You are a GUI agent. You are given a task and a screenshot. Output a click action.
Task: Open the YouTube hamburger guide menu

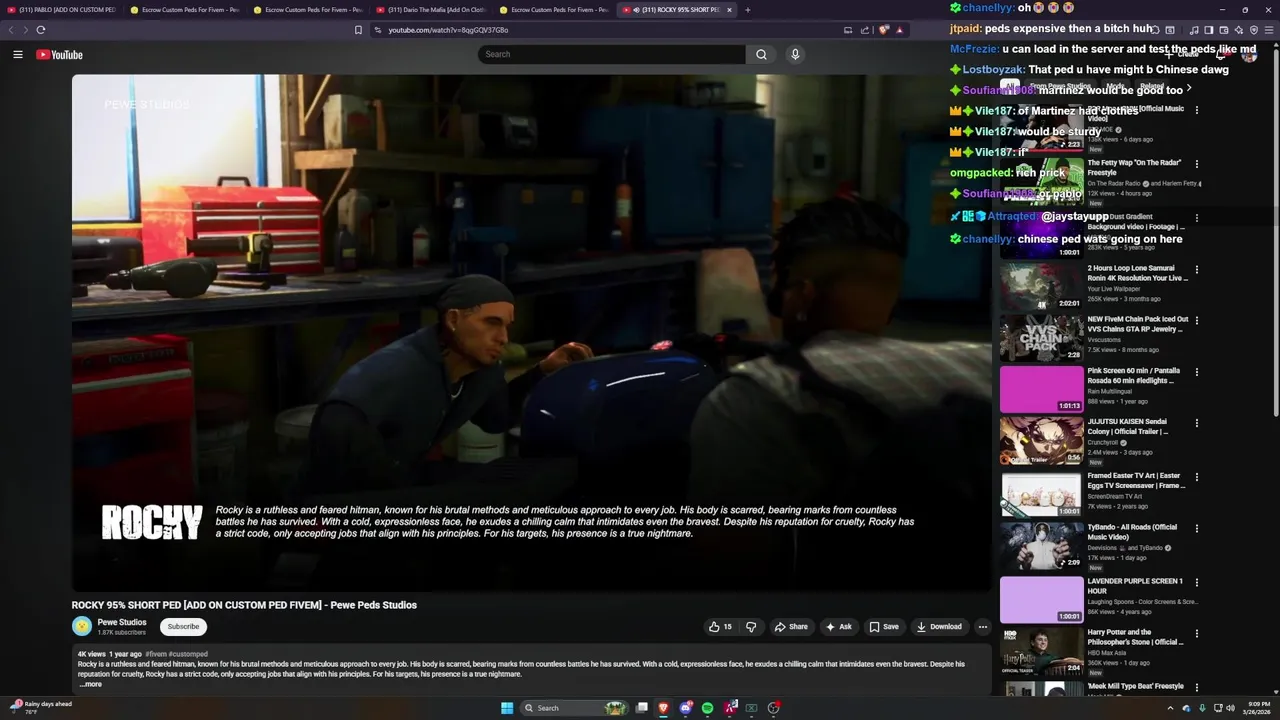tap(18, 55)
